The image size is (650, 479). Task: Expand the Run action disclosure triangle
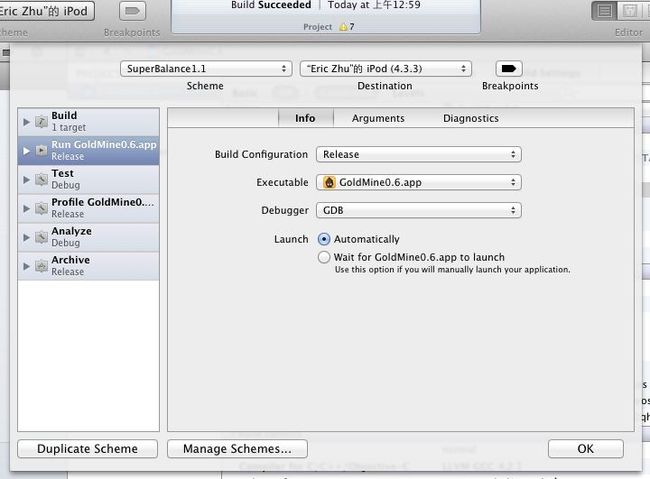(x=27, y=151)
